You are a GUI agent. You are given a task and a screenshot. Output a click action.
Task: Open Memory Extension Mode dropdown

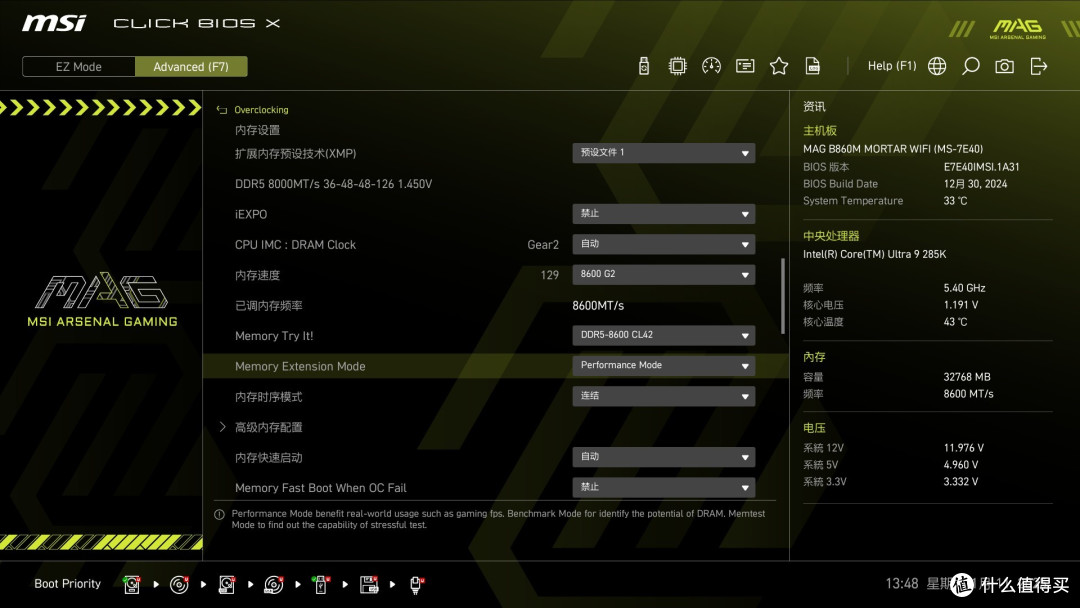pyautogui.click(x=663, y=366)
